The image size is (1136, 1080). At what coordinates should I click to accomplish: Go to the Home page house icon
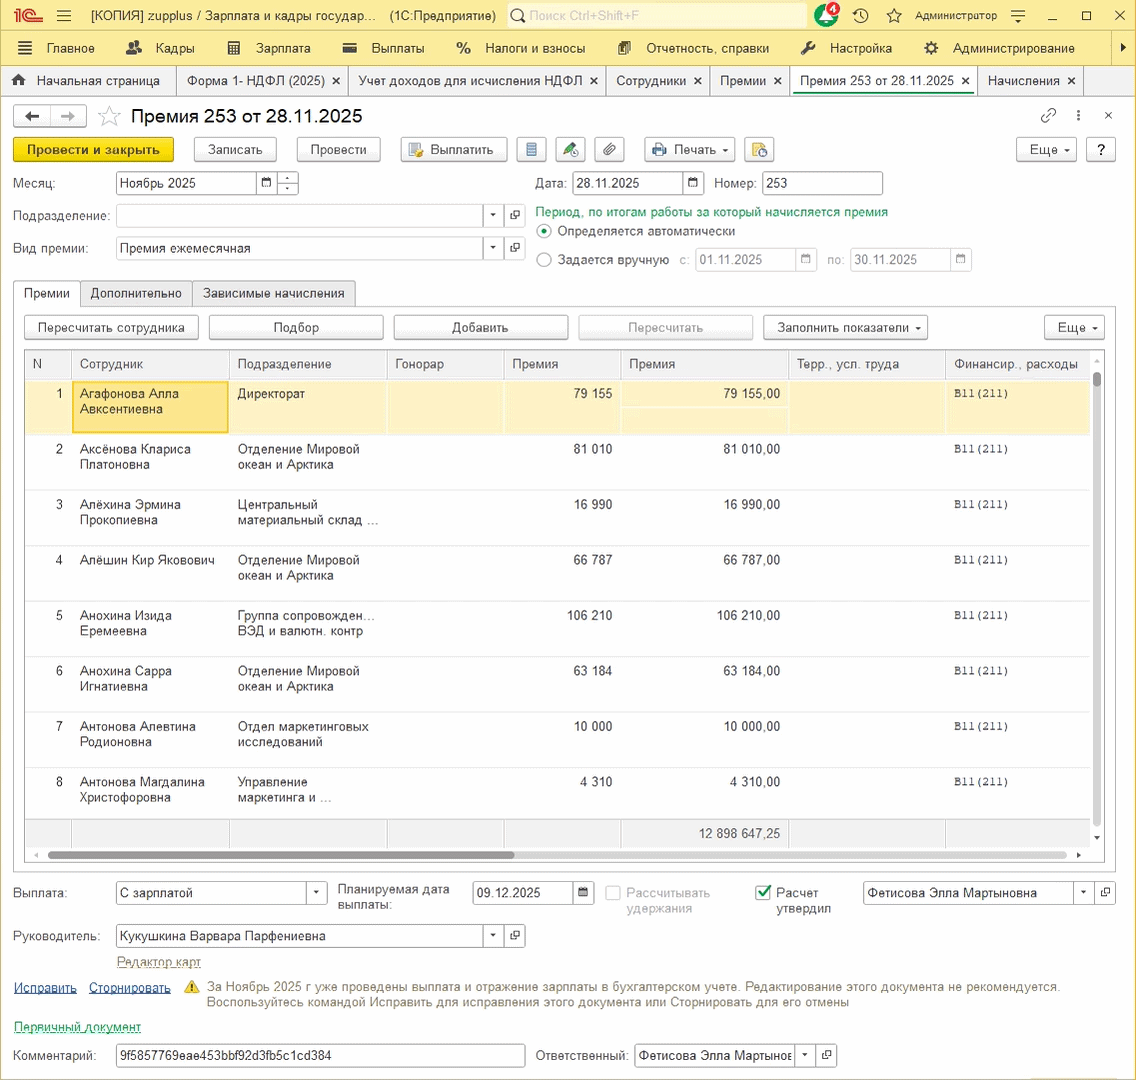19,80
